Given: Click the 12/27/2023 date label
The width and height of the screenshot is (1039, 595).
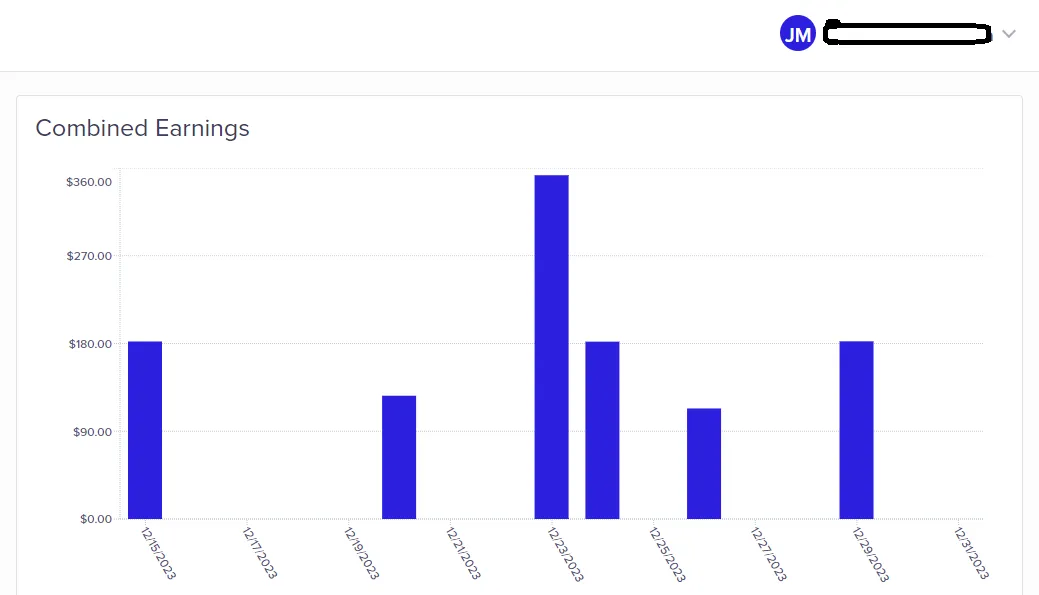Looking at the screenshot, I should pyautogui.click(x=768, y=553).
